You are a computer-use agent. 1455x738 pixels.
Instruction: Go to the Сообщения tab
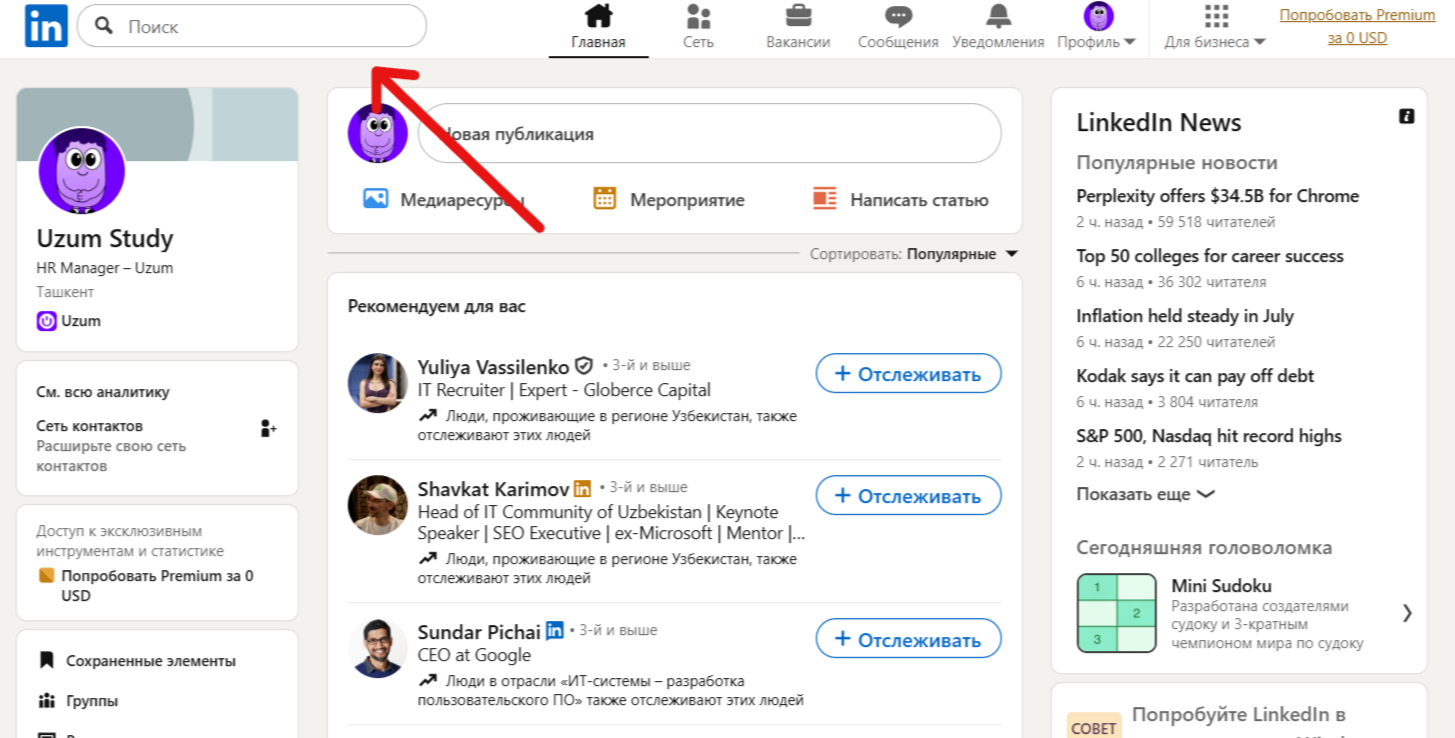[x=898, y=28]
